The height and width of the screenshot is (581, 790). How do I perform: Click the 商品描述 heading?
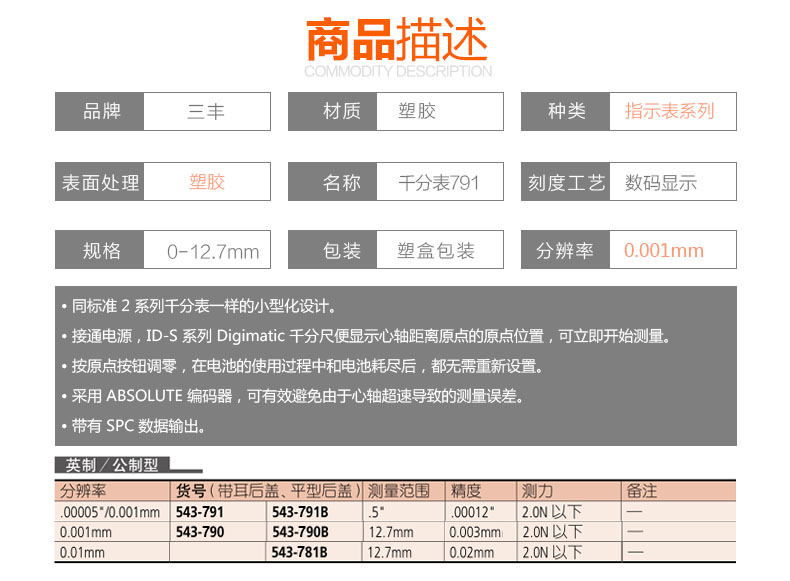coord(397,40)
